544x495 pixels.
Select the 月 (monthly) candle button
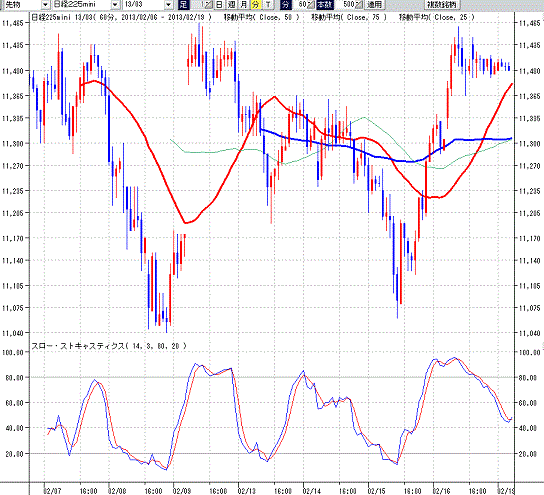pos(244,5)
